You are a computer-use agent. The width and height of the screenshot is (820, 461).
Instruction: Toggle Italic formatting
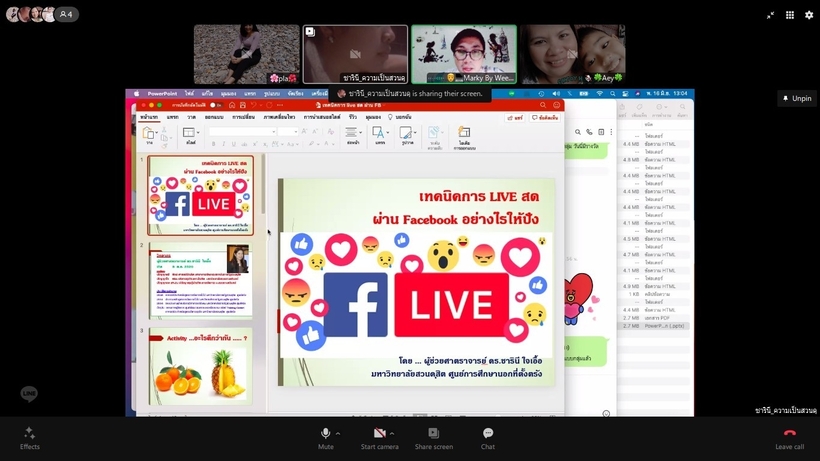click(x=223, y=144)
